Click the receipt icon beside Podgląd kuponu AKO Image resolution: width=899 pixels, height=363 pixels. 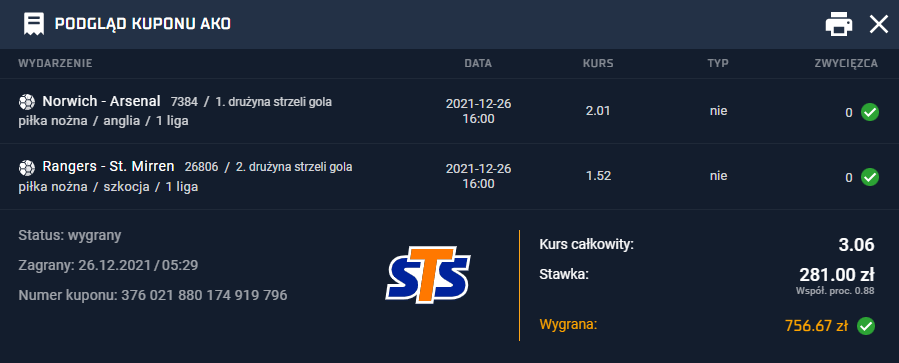pyautogui.click(x=34, y=24)
